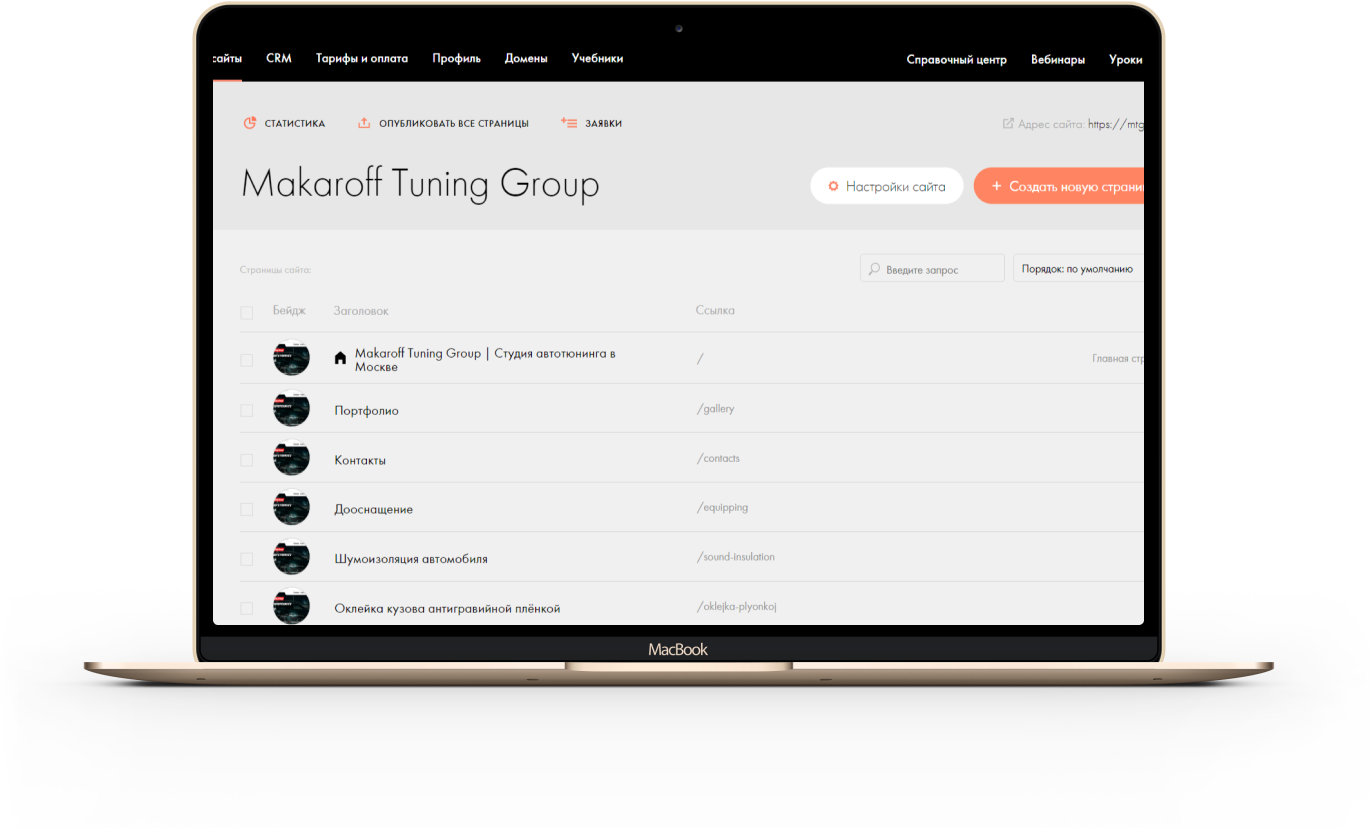Open the Makaroff Tuning Group | Студия автотюнинга title
The height and width of the screenshot is (828, 1369).
[485, 360]
